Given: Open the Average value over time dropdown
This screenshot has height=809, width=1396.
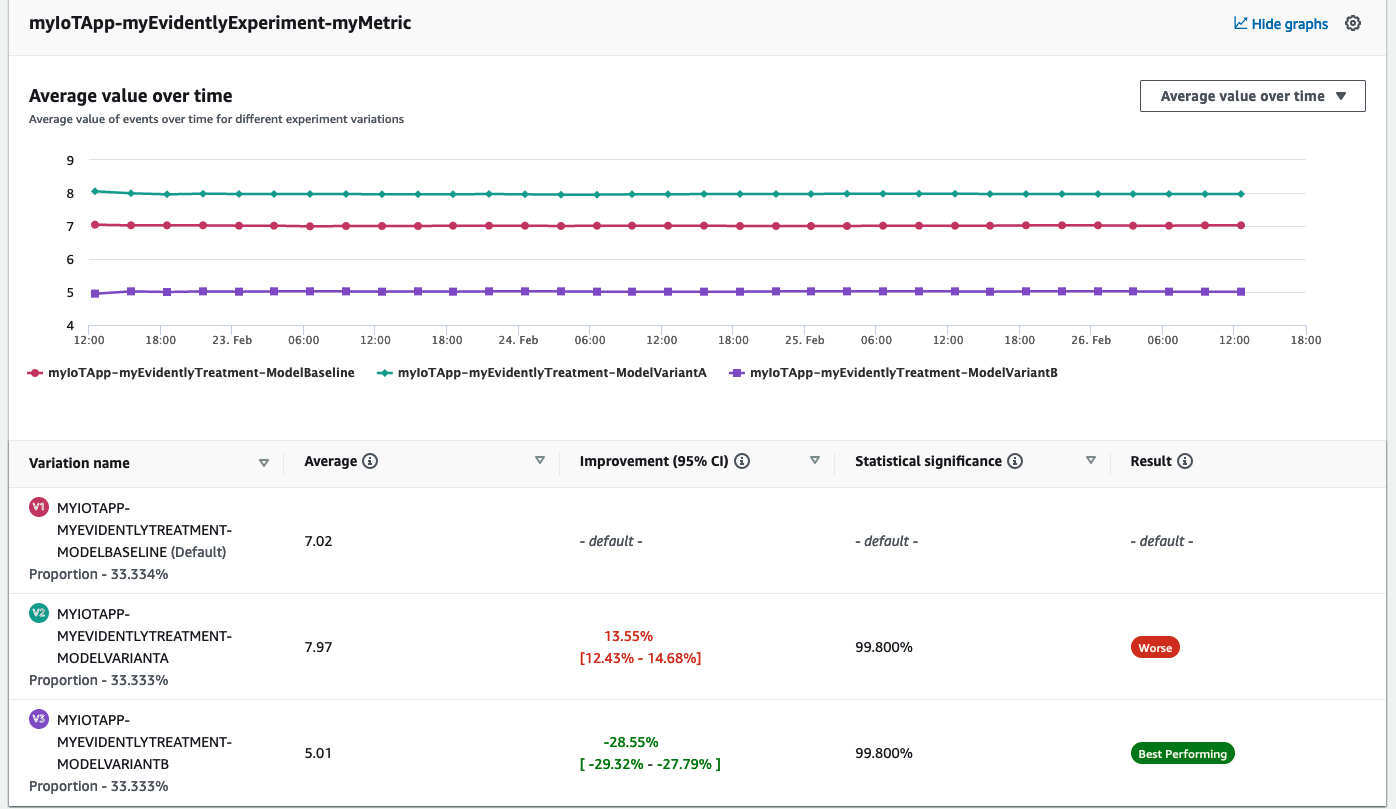Looking at the screenshot, I should tap(1252, 96).
